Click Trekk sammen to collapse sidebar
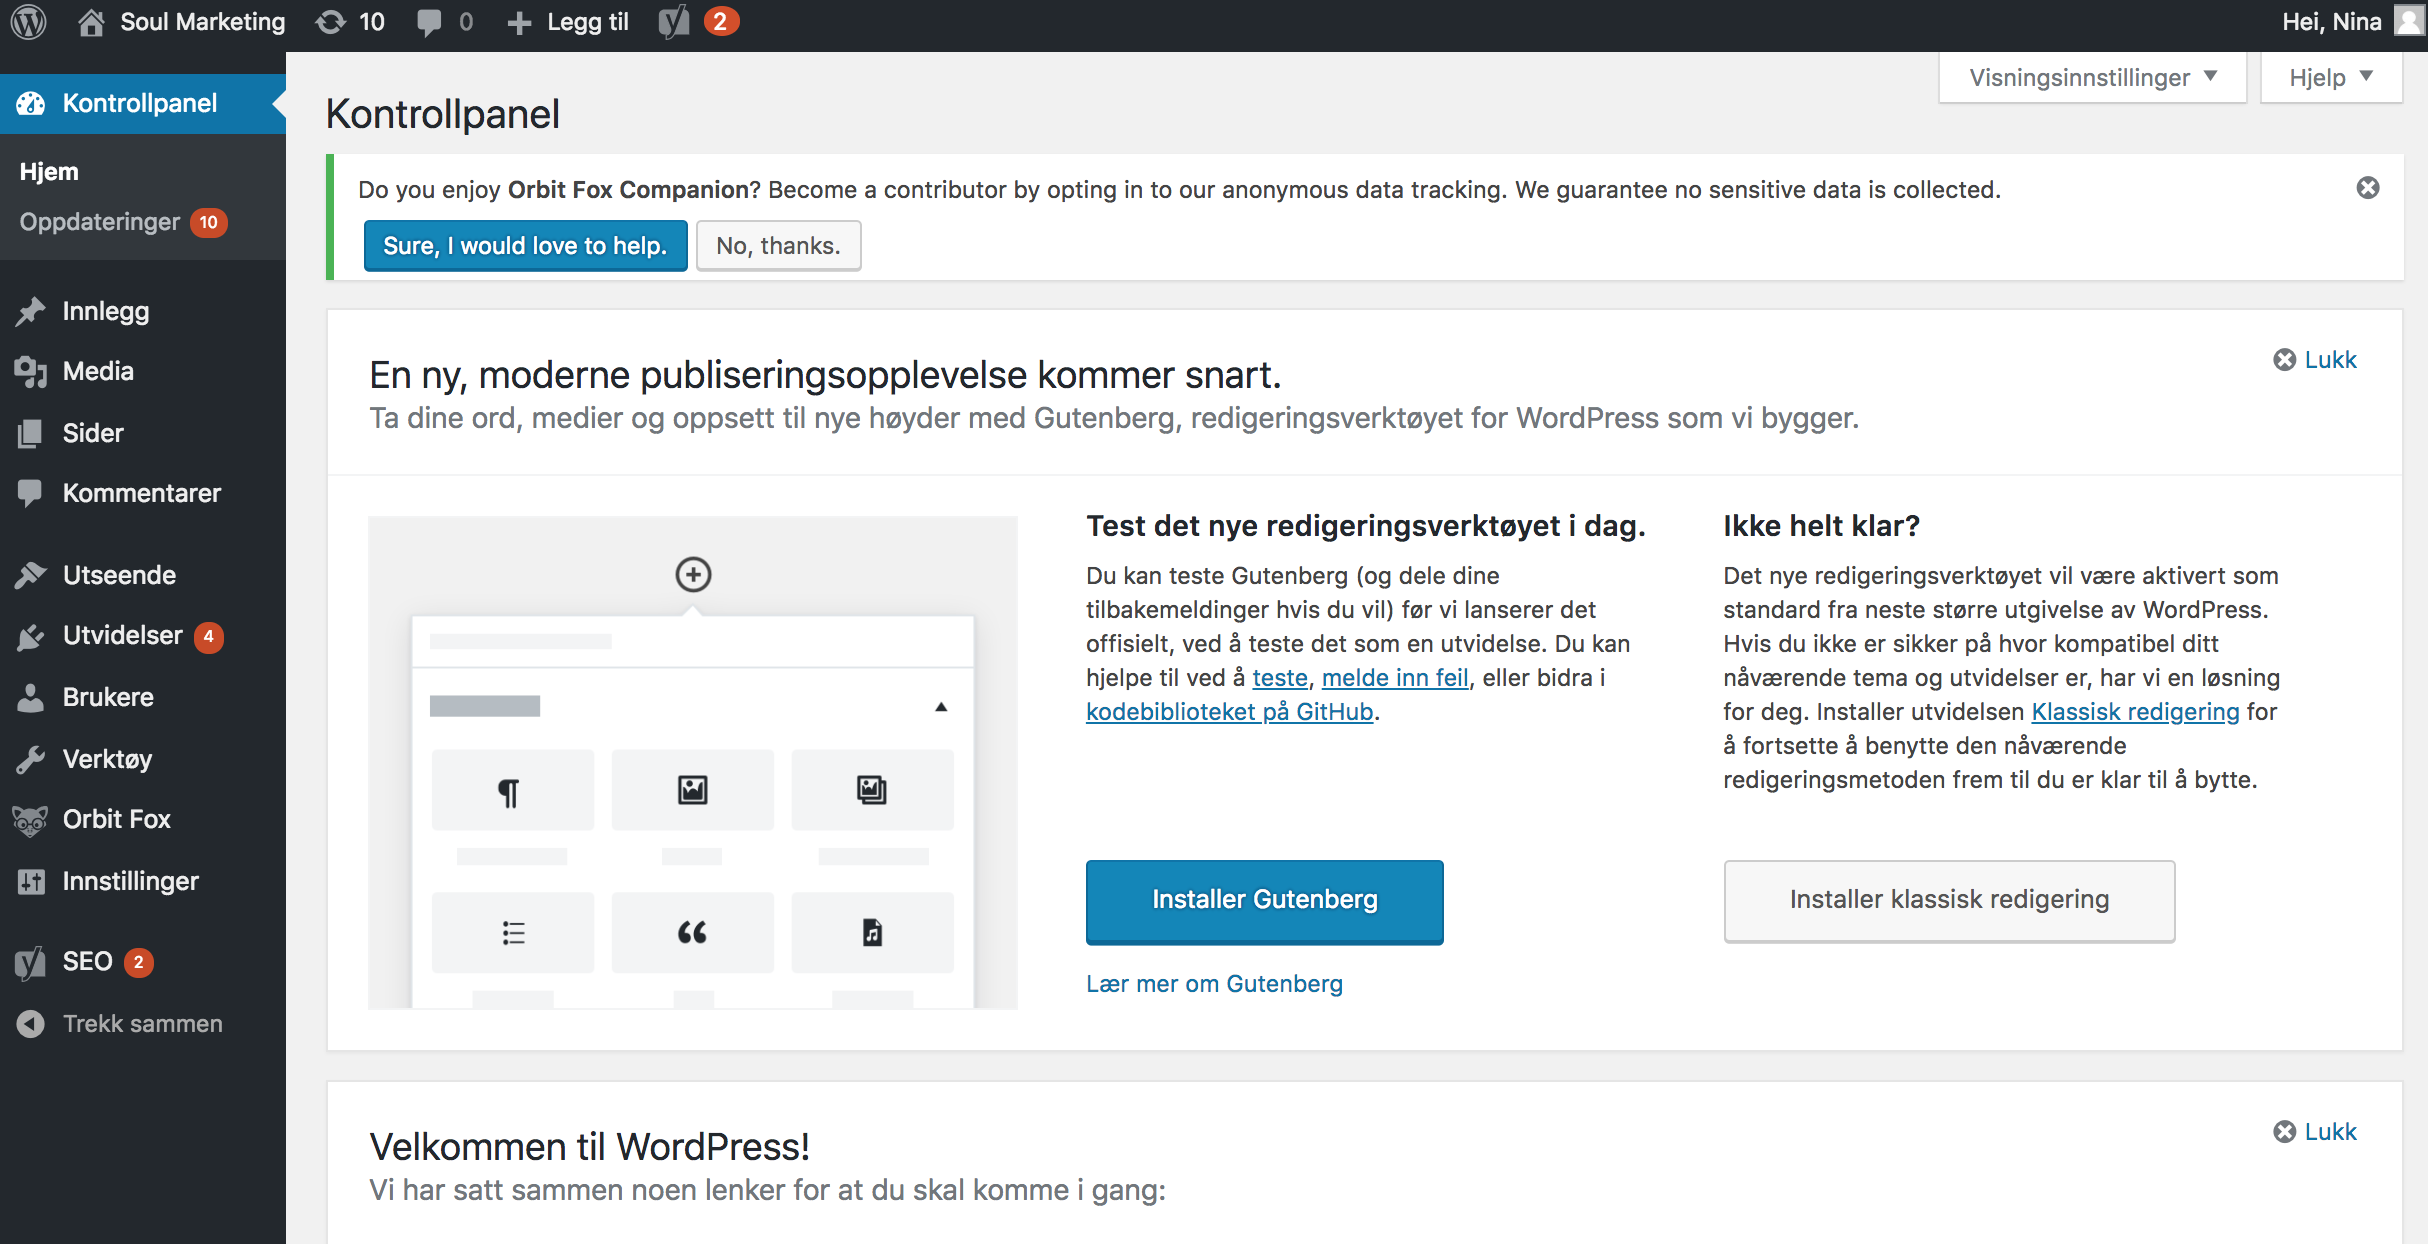 click(x=142, y=1024)
